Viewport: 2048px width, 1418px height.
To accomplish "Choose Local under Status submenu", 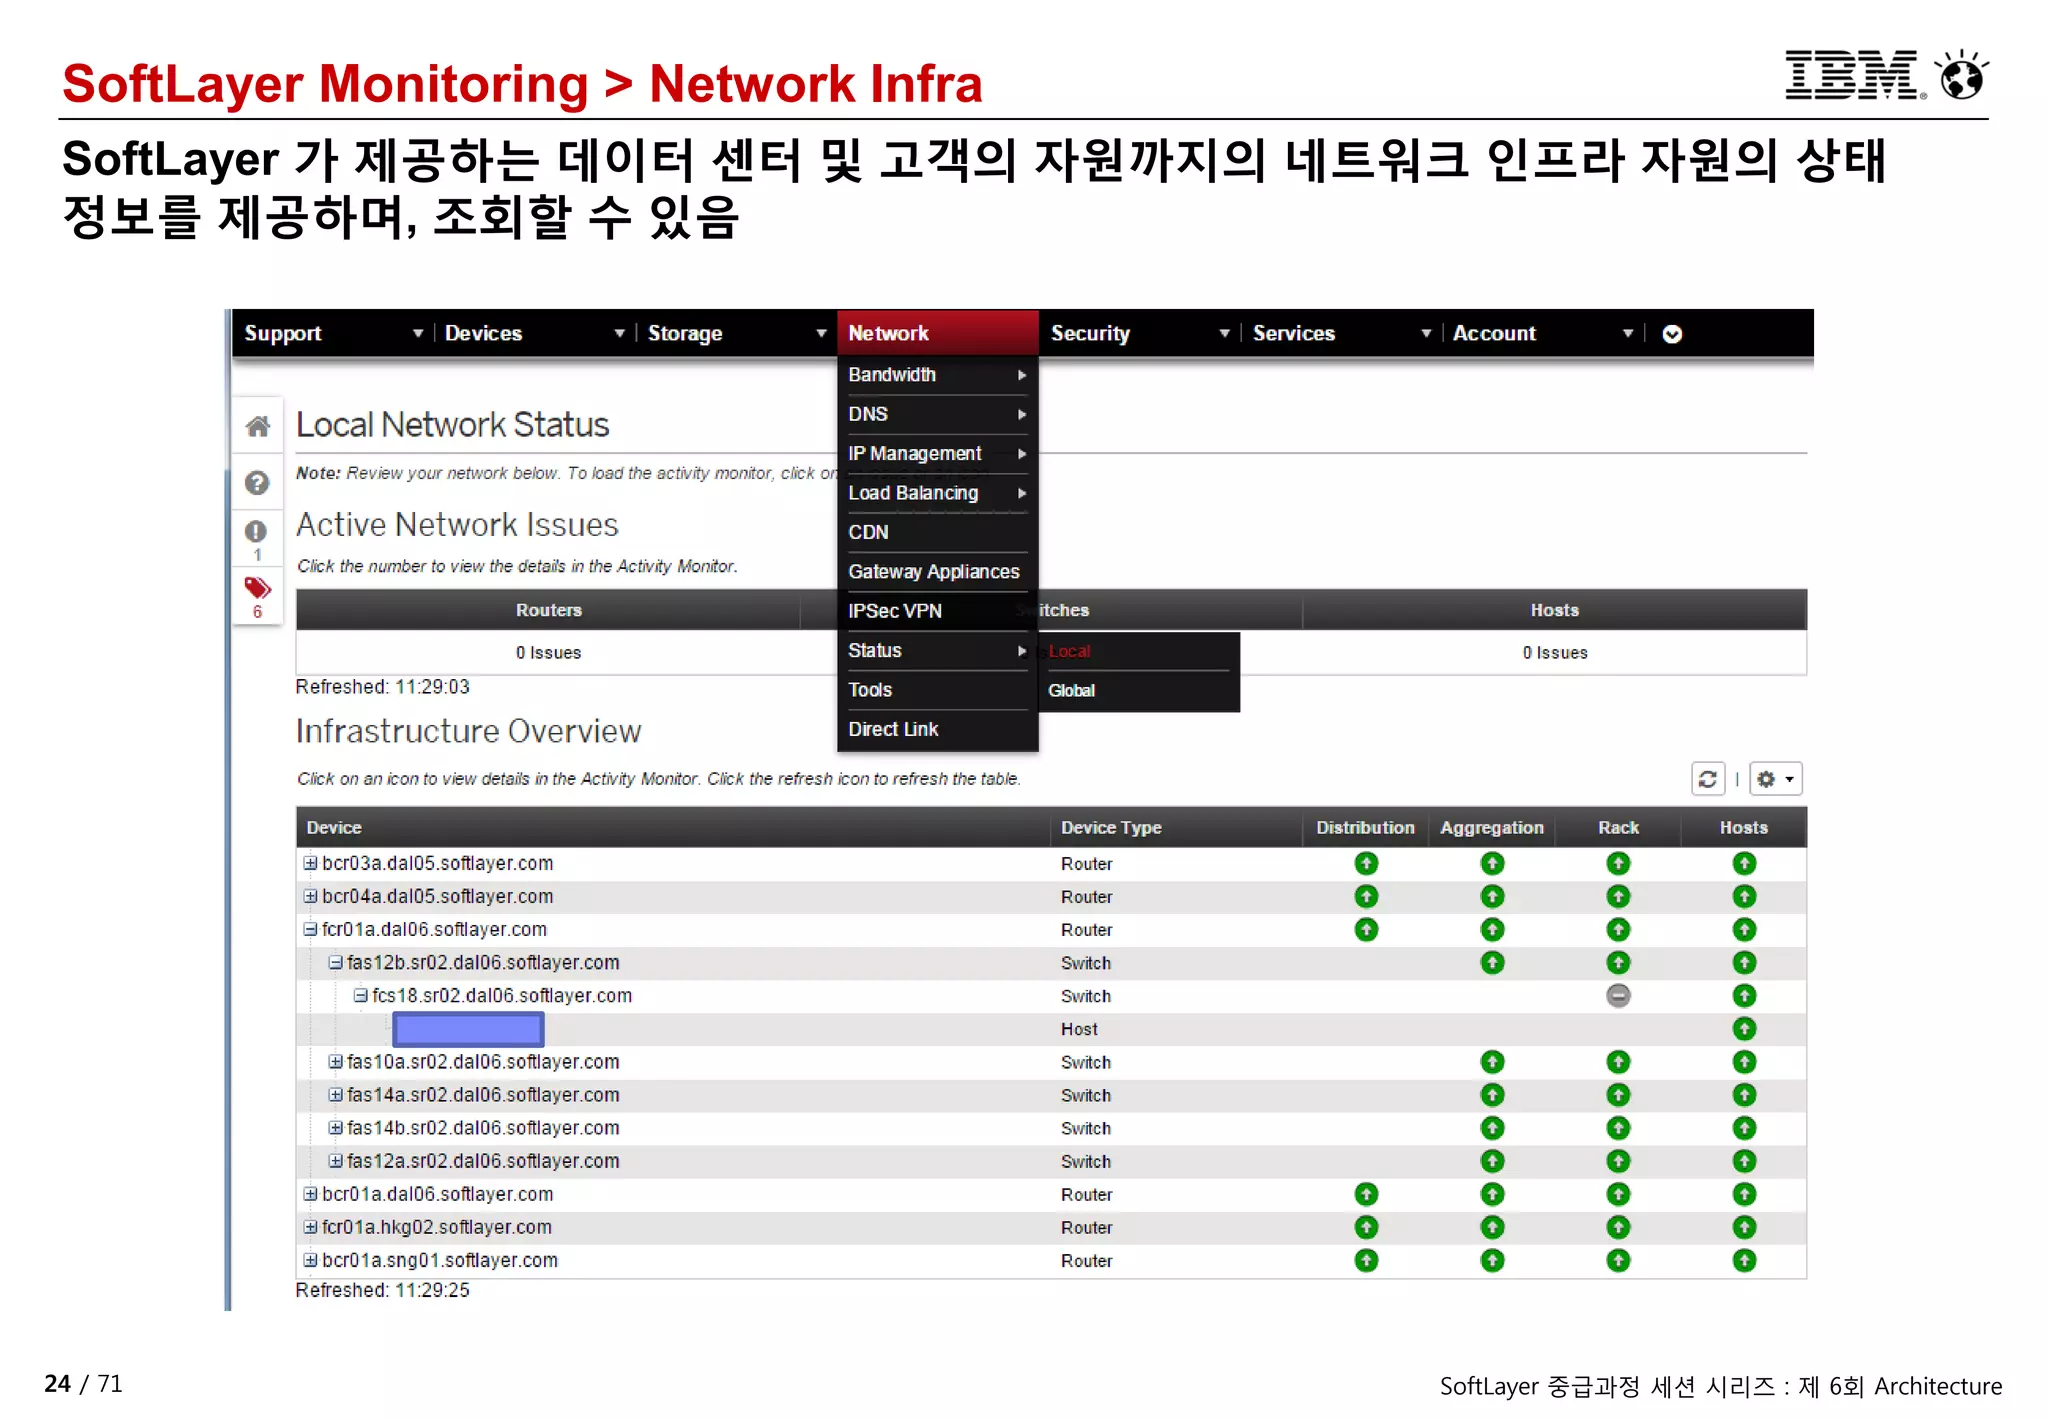I will click(x=1139, y=651).
